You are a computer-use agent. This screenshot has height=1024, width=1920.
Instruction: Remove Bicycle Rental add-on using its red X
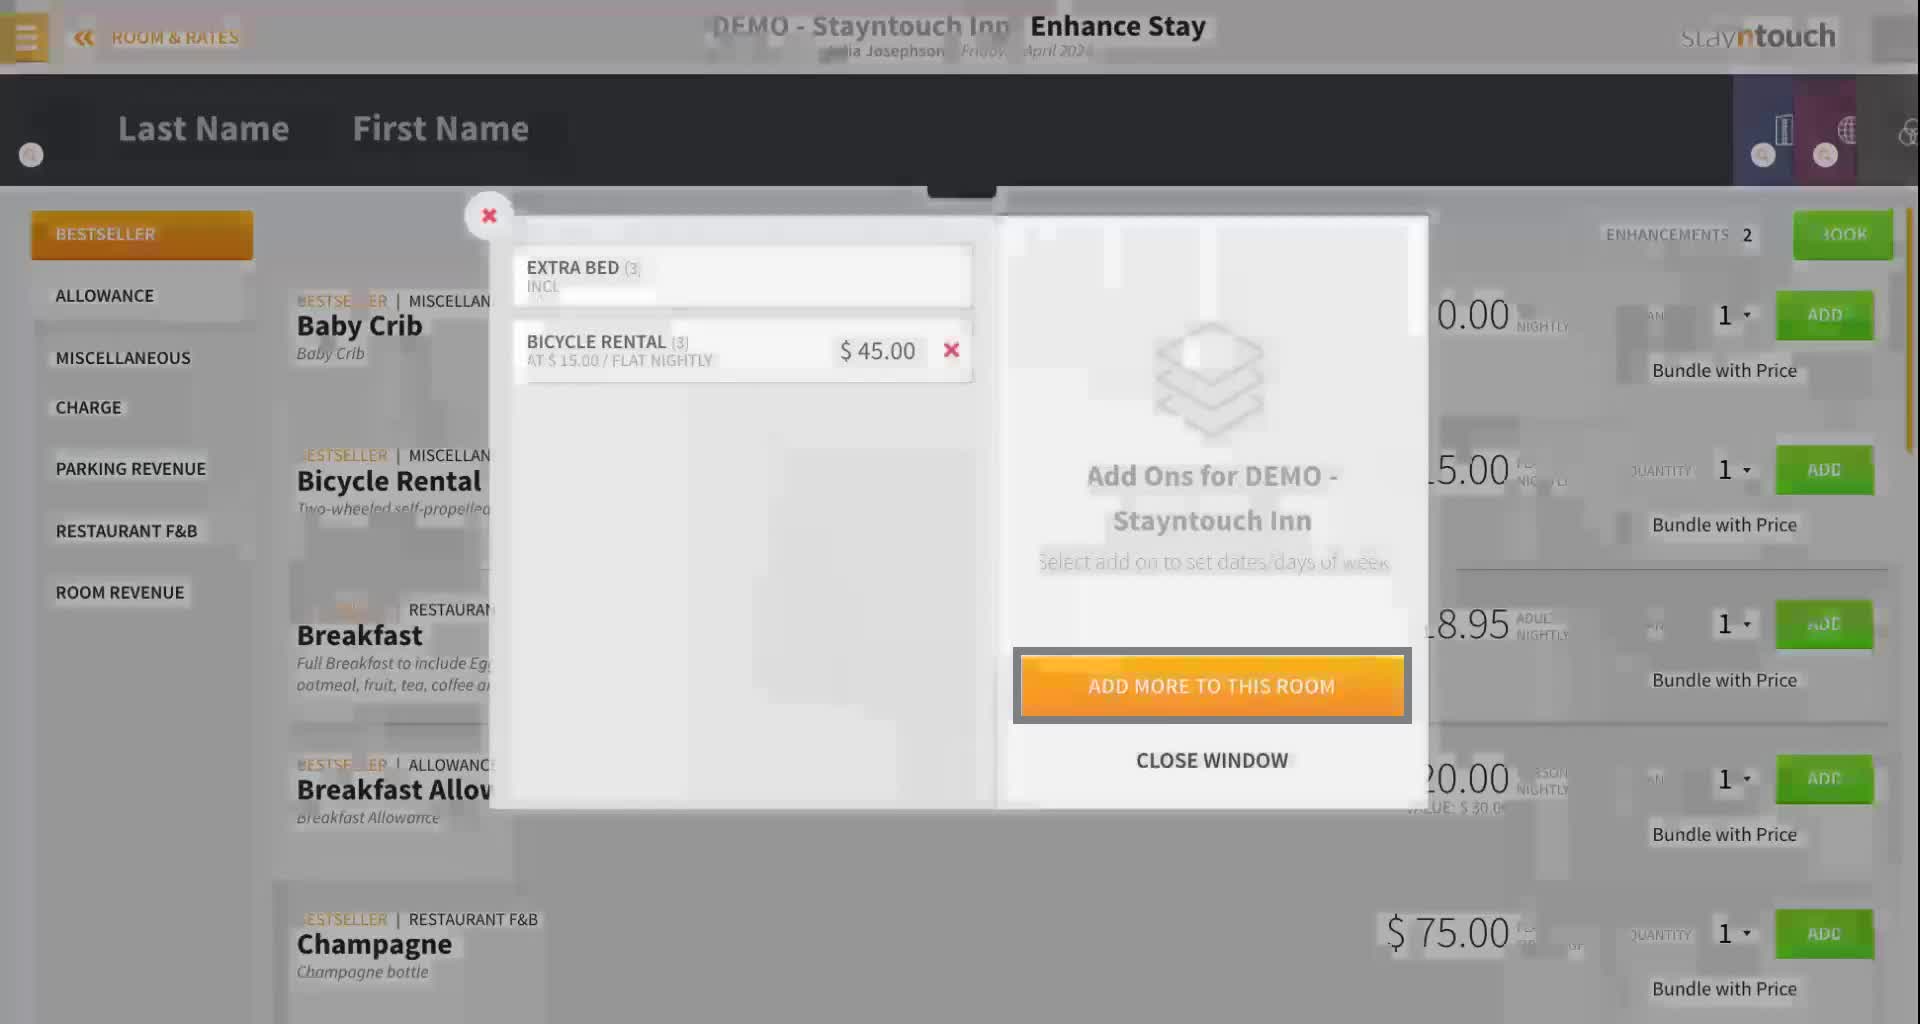[x=951, y=350]
